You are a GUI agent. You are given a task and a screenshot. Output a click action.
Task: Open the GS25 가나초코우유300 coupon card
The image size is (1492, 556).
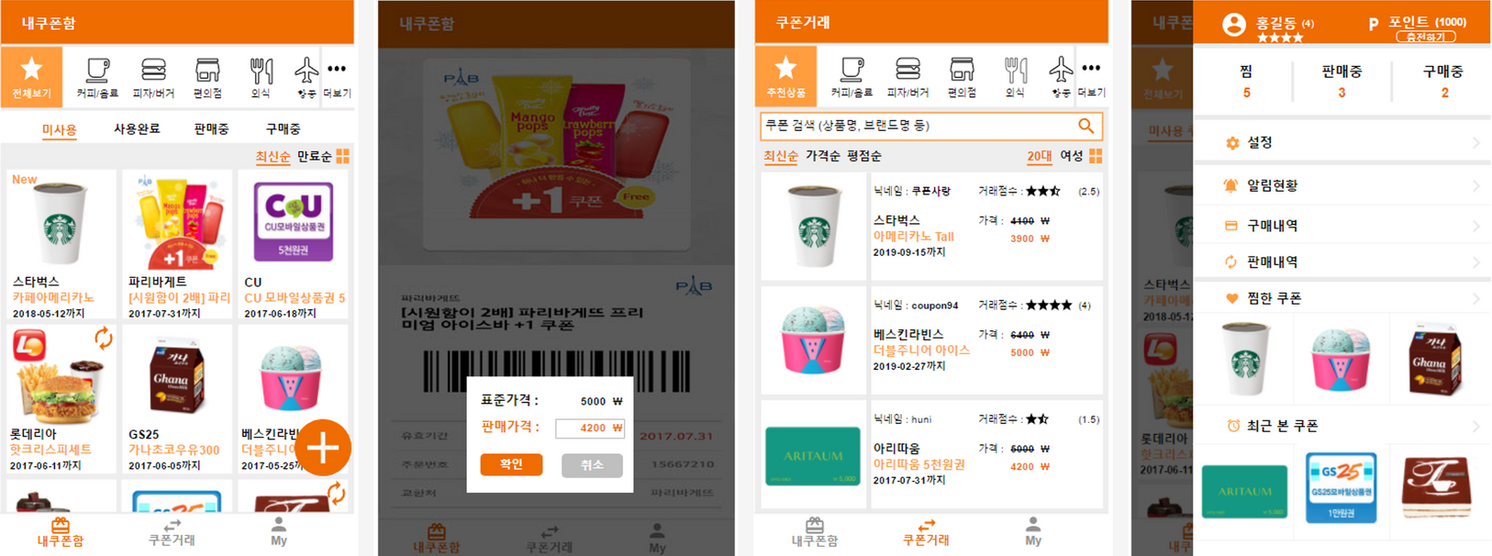pos(177,399)
